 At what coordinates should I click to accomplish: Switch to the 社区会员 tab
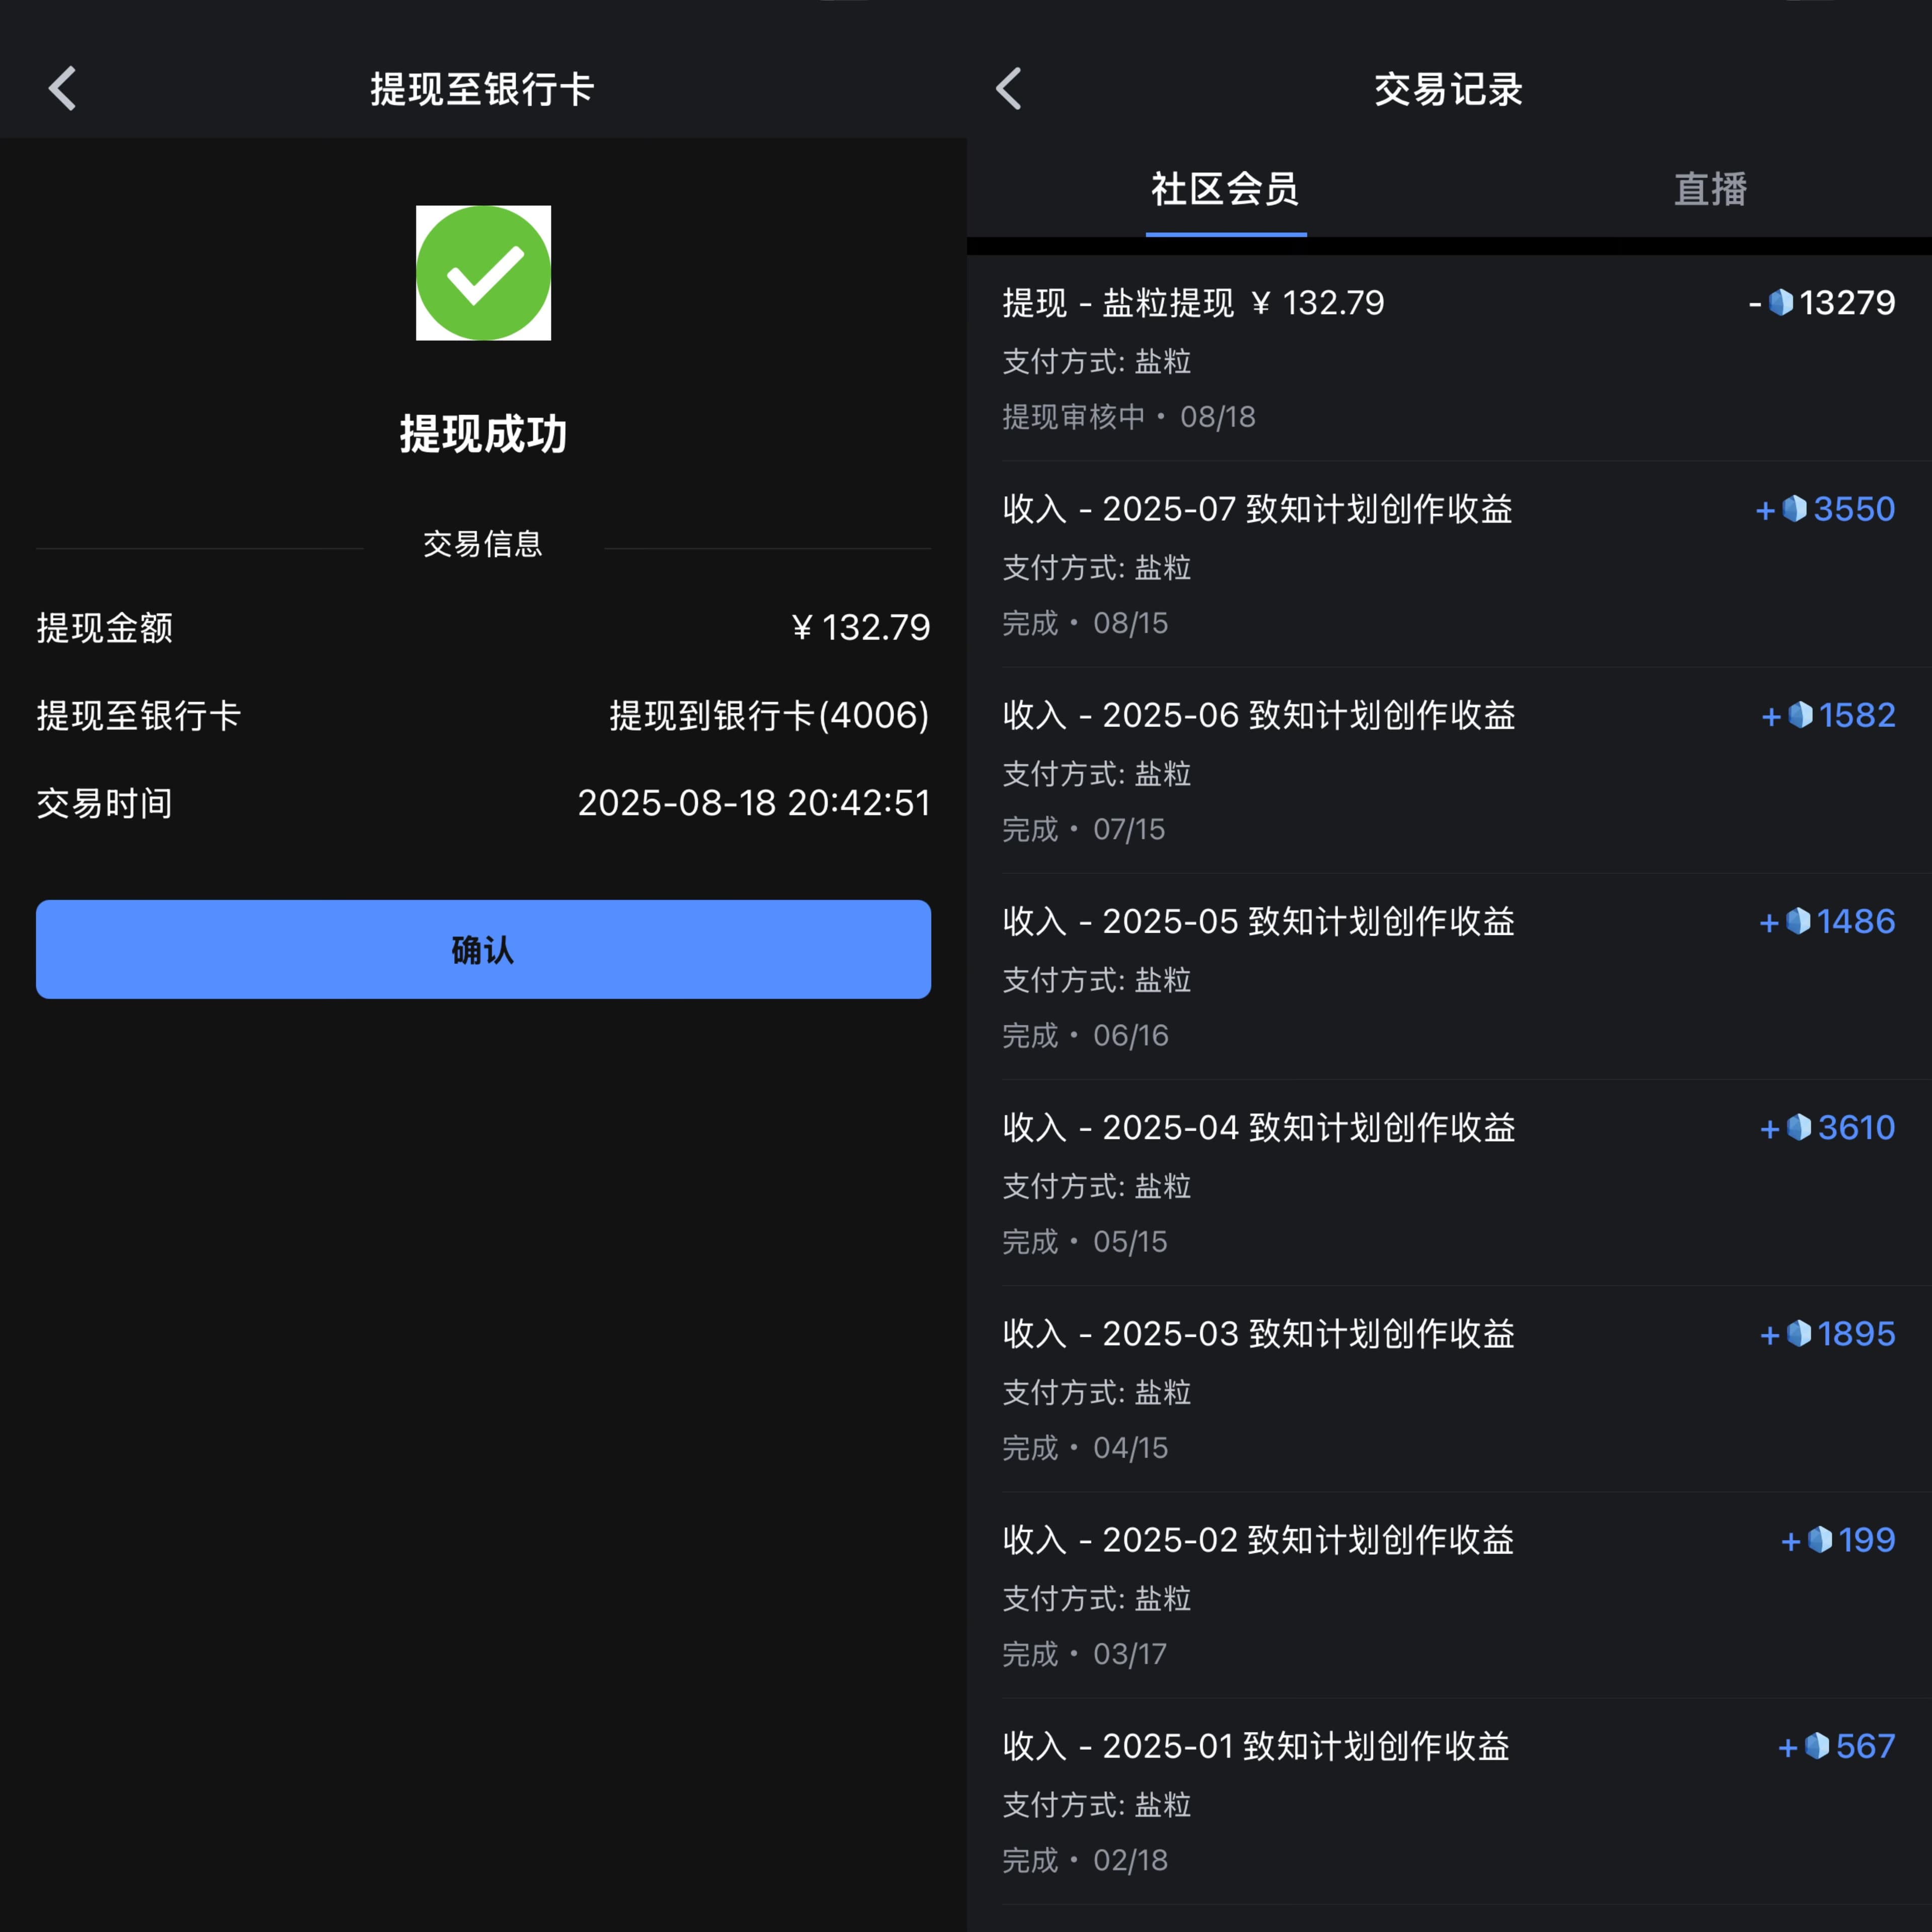pyautogui.click(x=1225, y=189)
